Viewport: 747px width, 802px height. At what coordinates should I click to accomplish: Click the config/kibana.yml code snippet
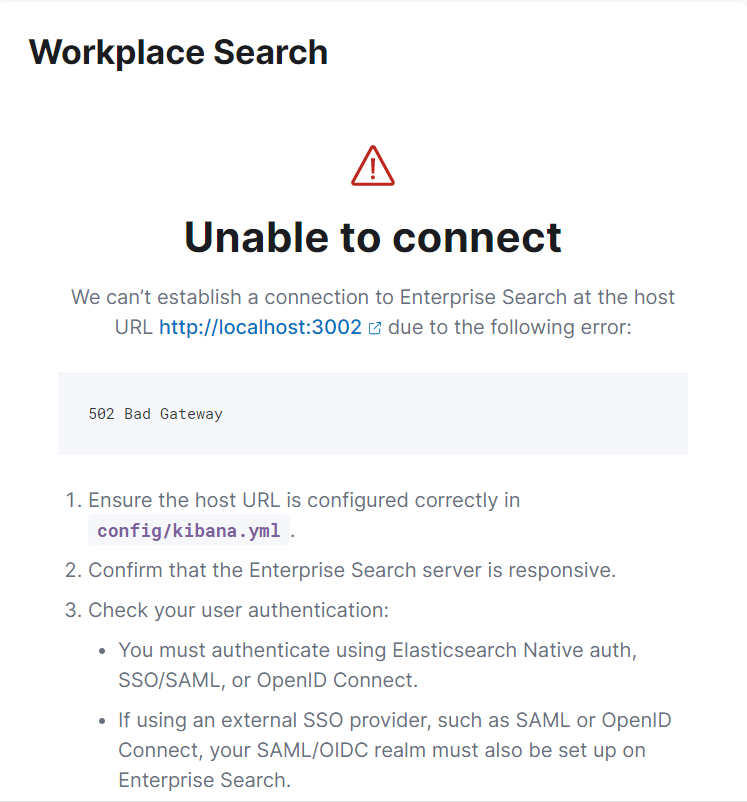pos(189,530)
